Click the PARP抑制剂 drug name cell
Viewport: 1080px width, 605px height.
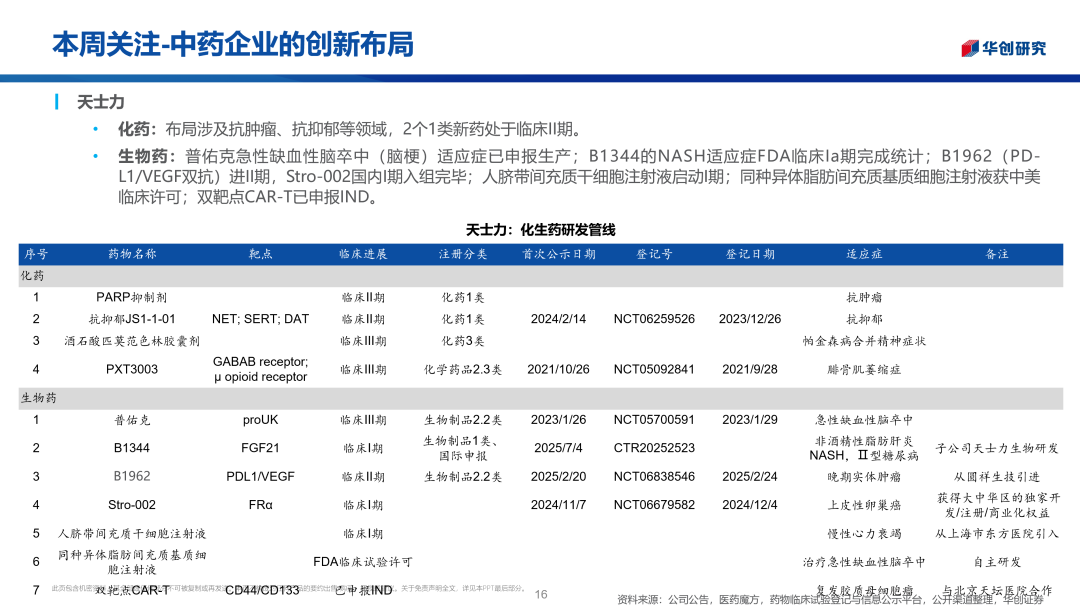(x=132, y=298)
